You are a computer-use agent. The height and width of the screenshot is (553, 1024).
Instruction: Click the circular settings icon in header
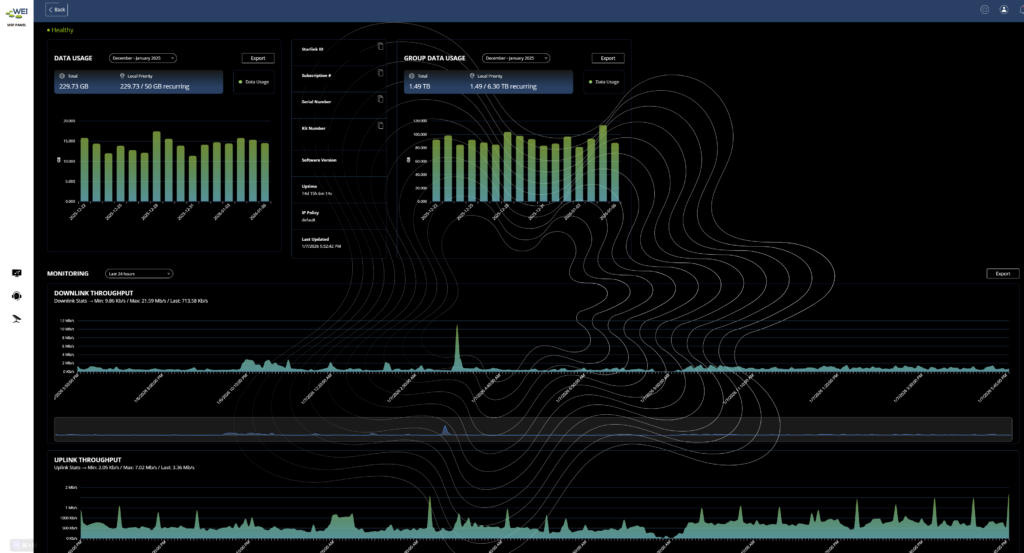[x=984, y=9]
